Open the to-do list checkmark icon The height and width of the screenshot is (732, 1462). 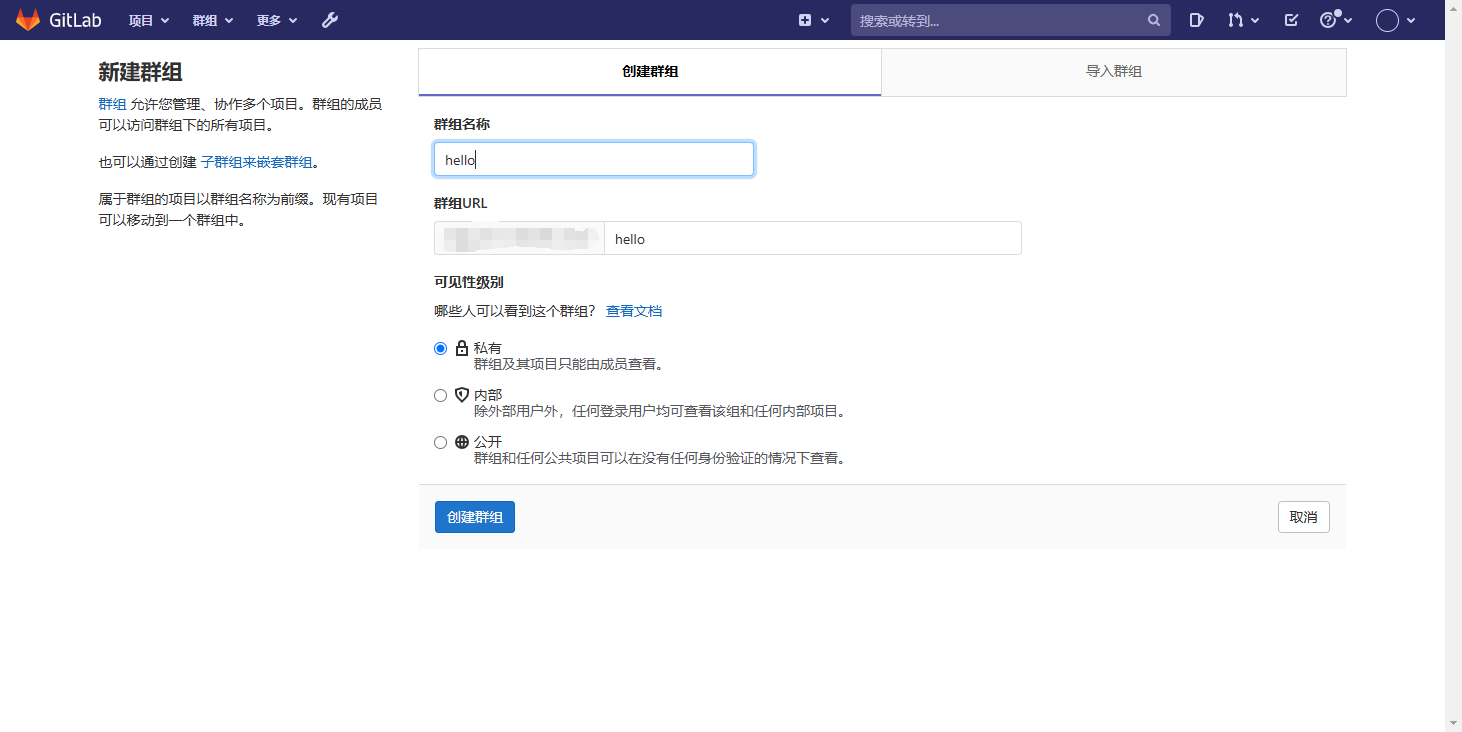click(x=1291, y=20)
